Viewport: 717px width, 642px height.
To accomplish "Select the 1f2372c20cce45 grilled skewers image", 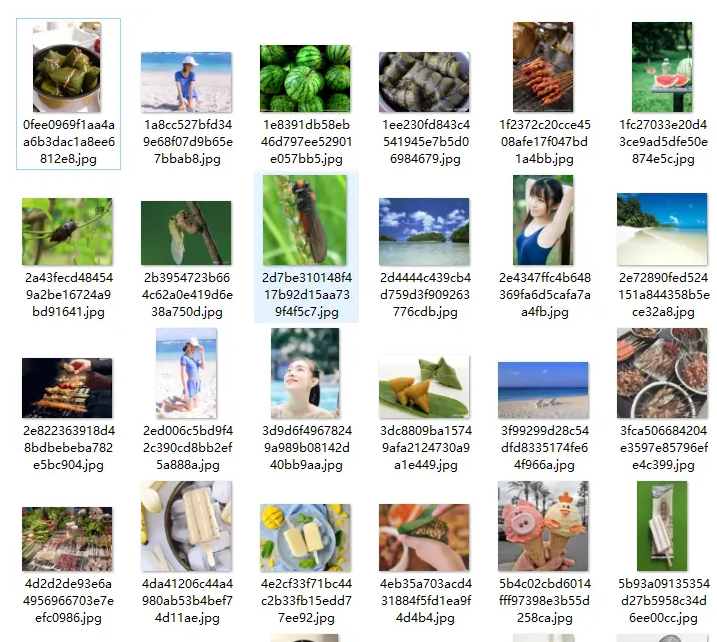I will (x=543, y=67).
